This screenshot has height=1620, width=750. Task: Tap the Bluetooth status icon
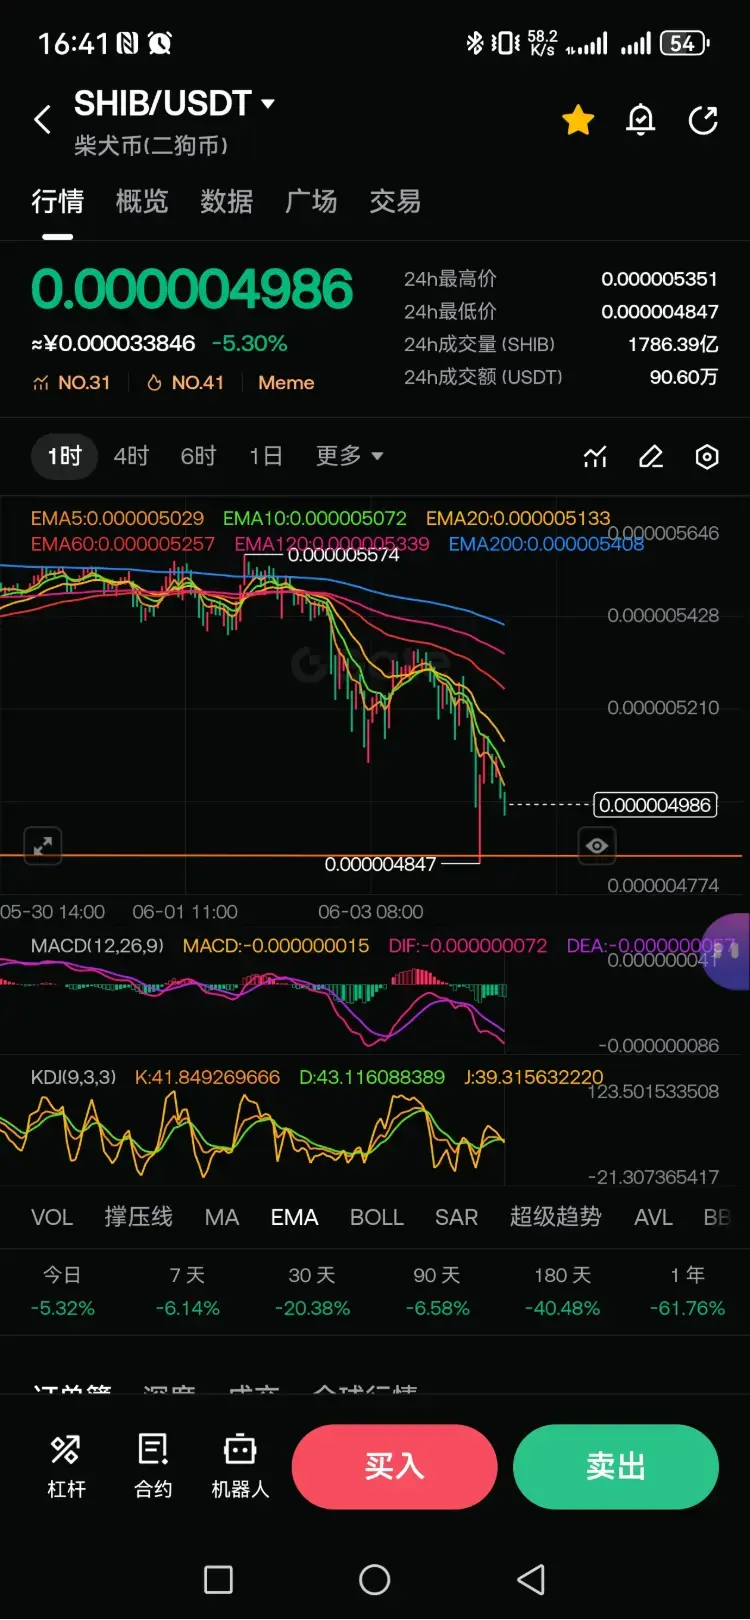point(475,43)
